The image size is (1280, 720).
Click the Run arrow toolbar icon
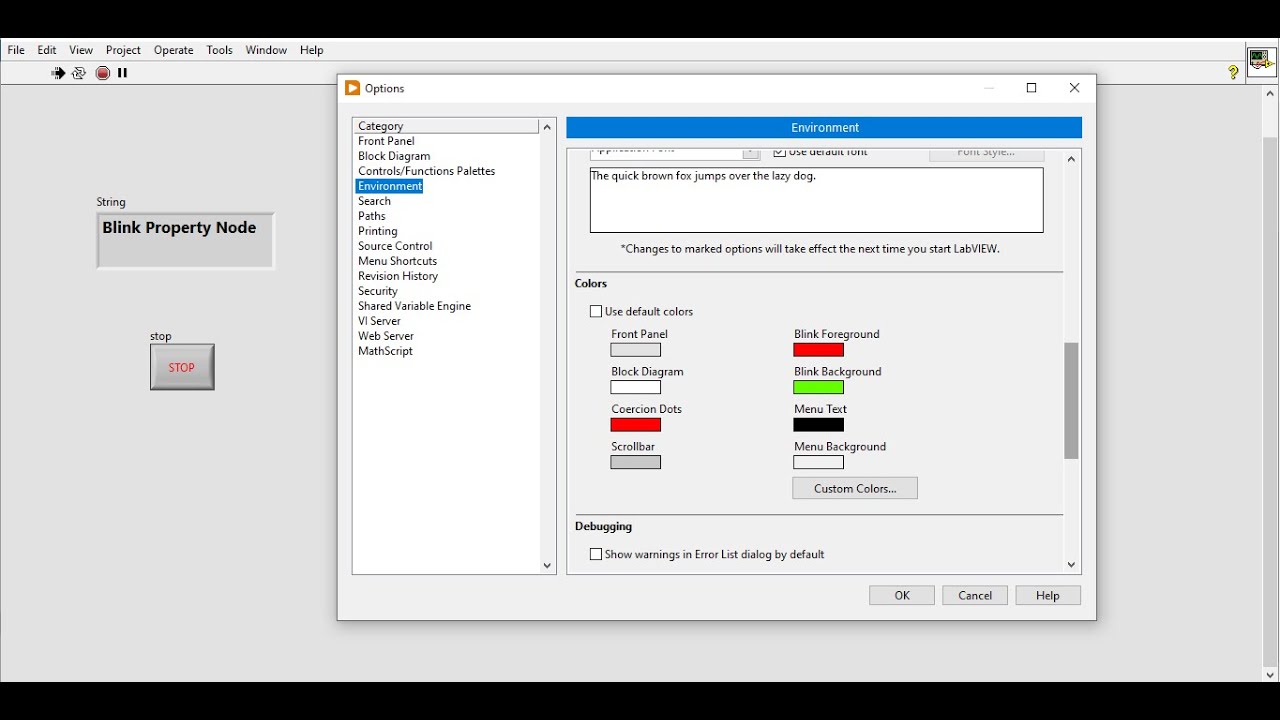[58, 73]
